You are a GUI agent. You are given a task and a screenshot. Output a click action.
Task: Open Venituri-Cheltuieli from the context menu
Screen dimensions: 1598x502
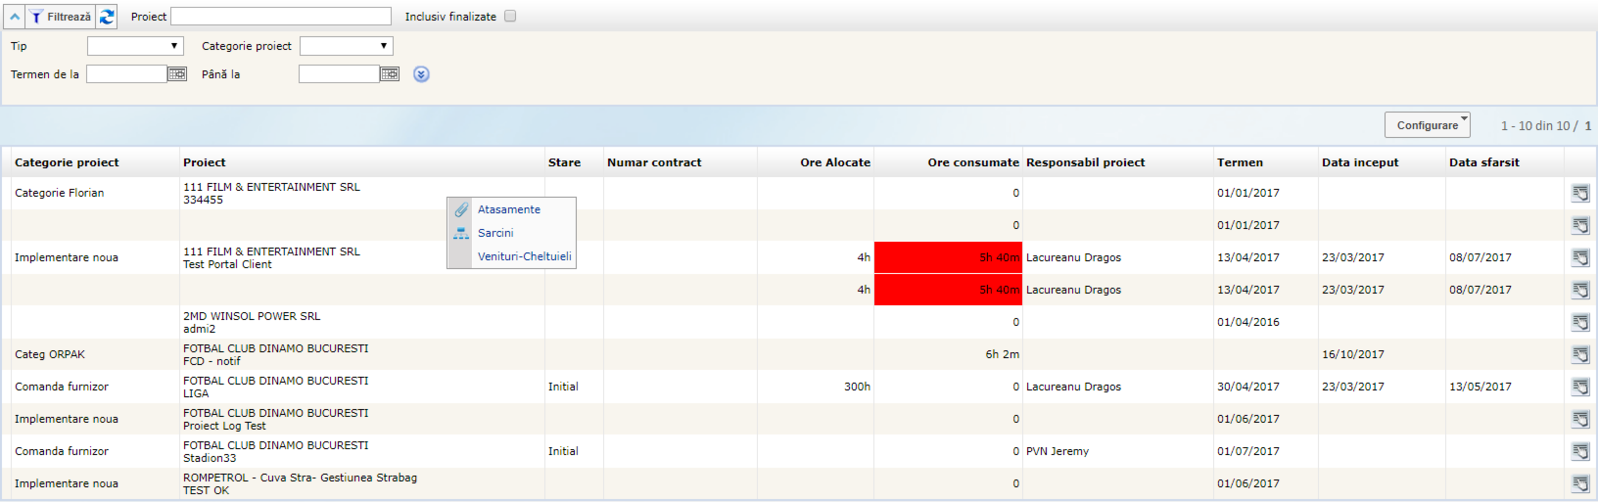(524, 257)
